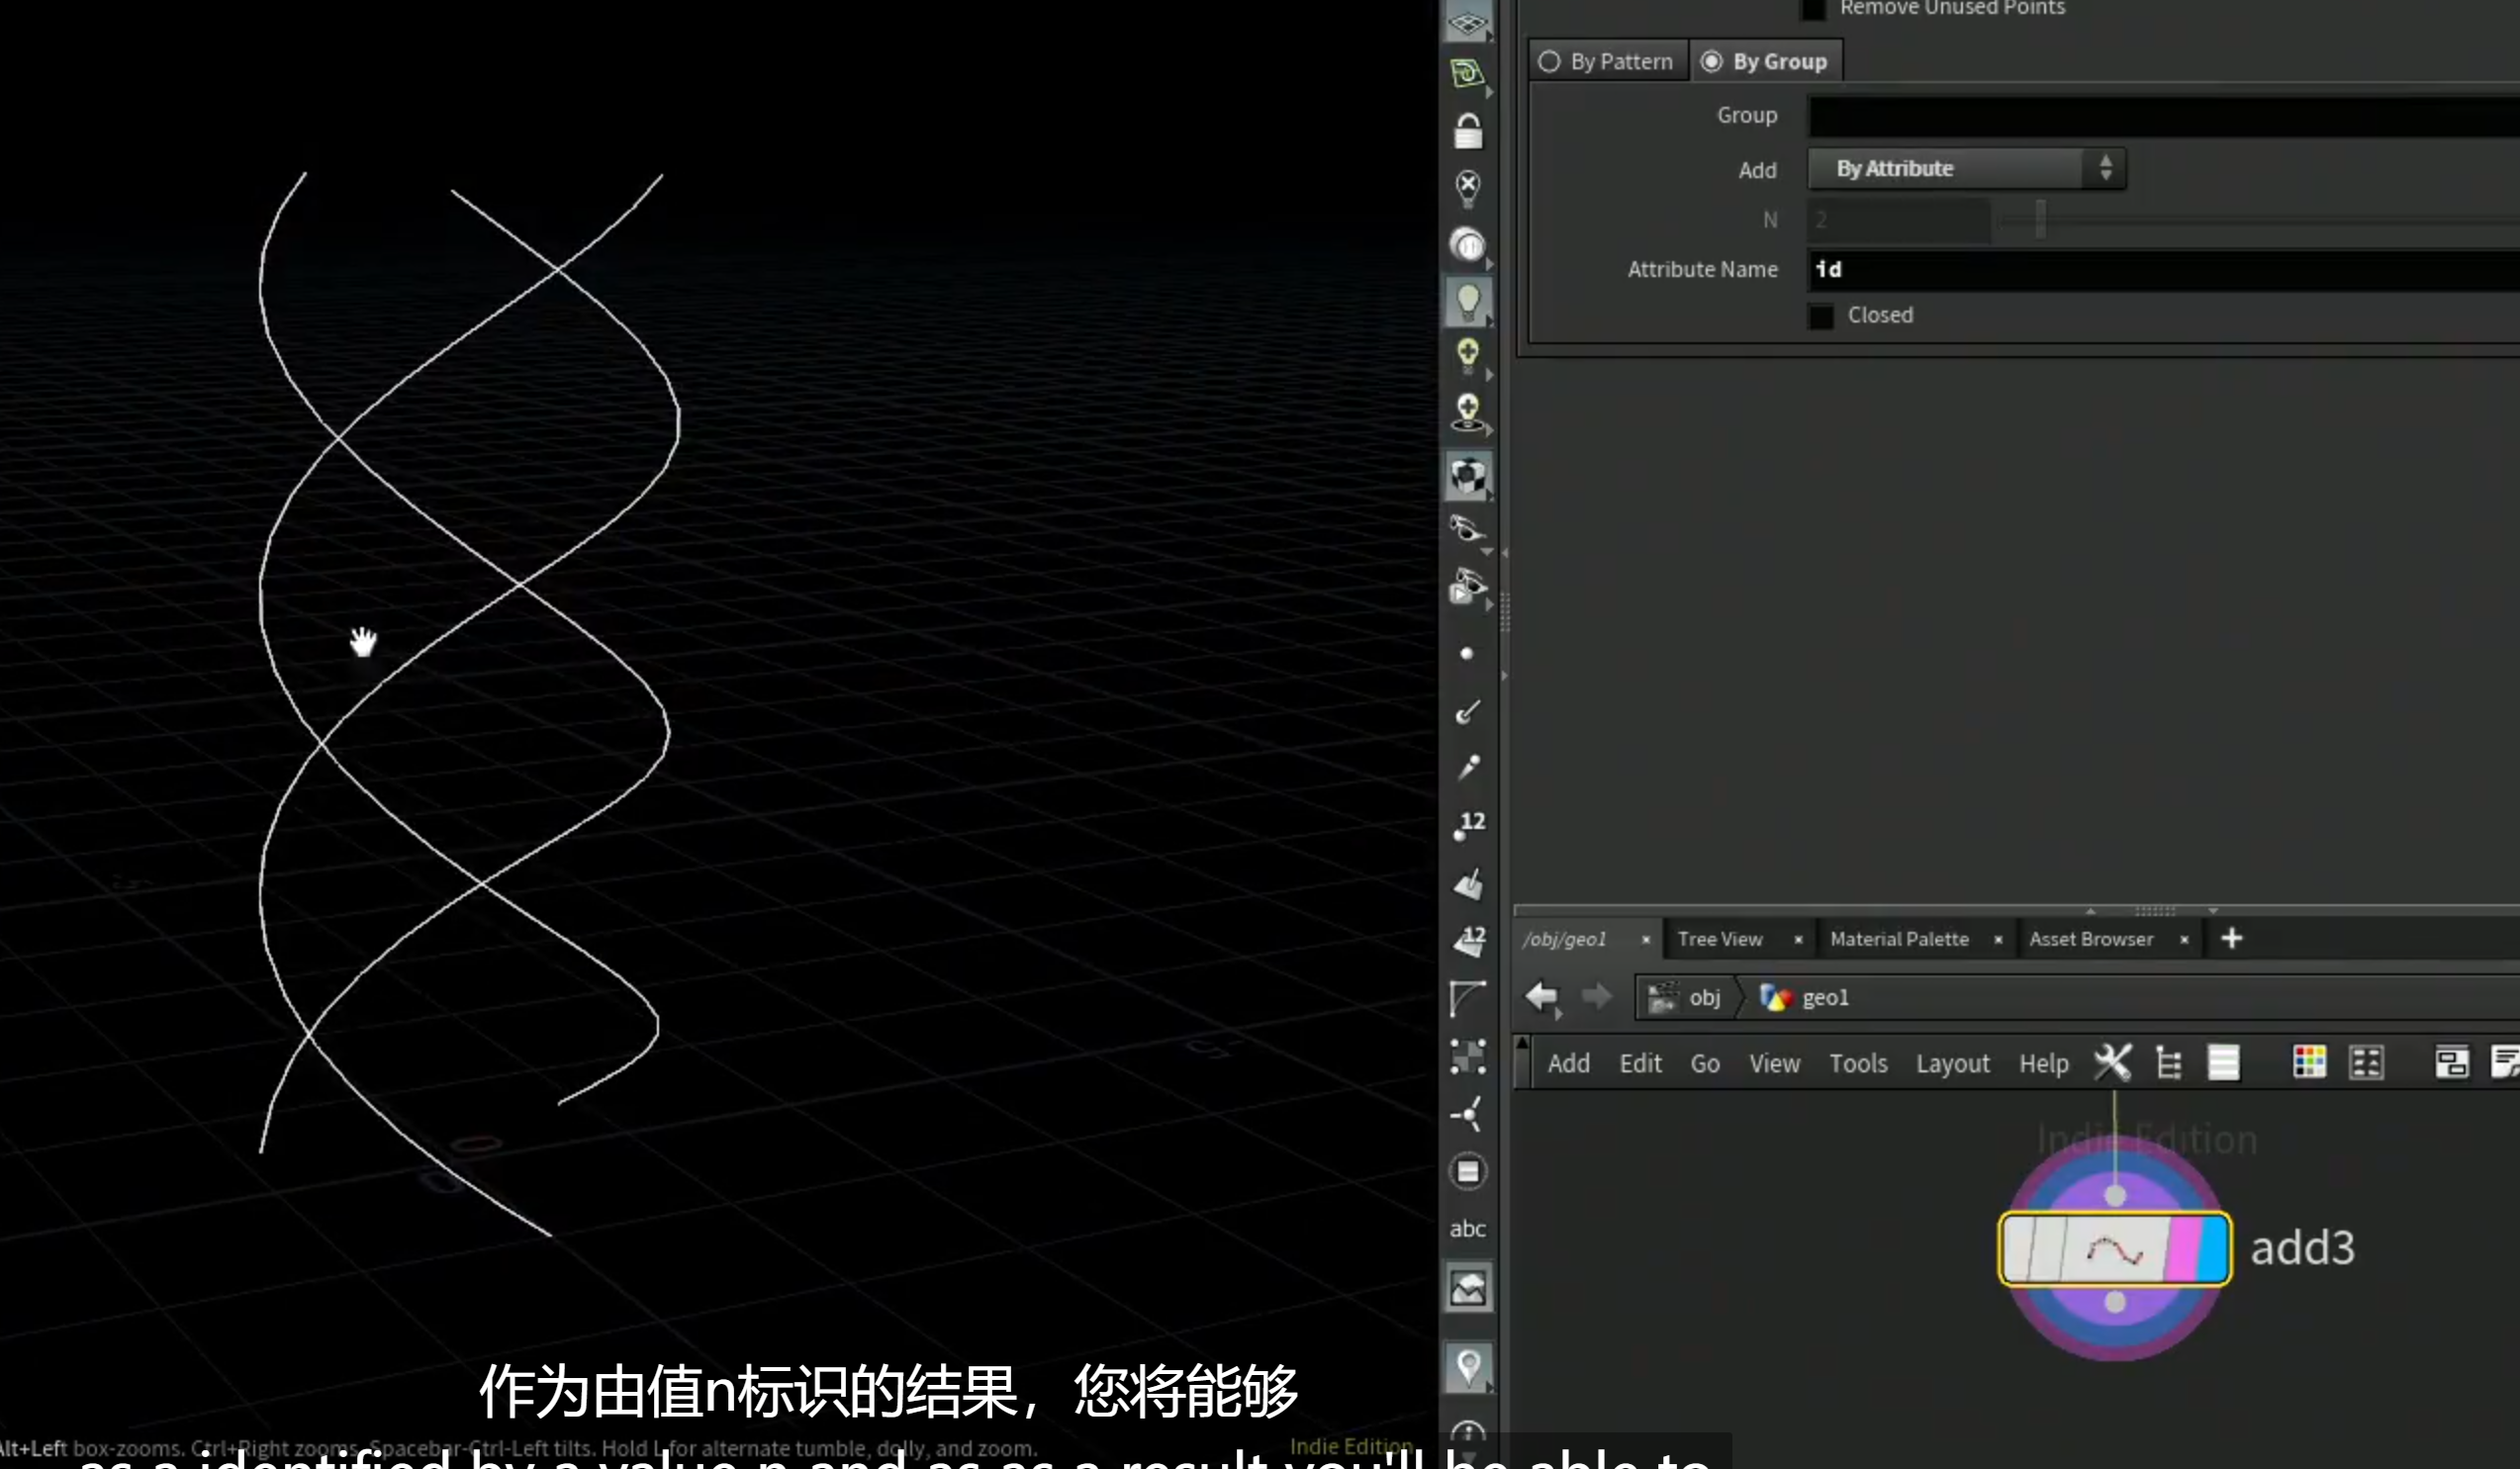Expand the back arrow history dropdown
The image size is (2520, 1469).
point(1558,1014)
